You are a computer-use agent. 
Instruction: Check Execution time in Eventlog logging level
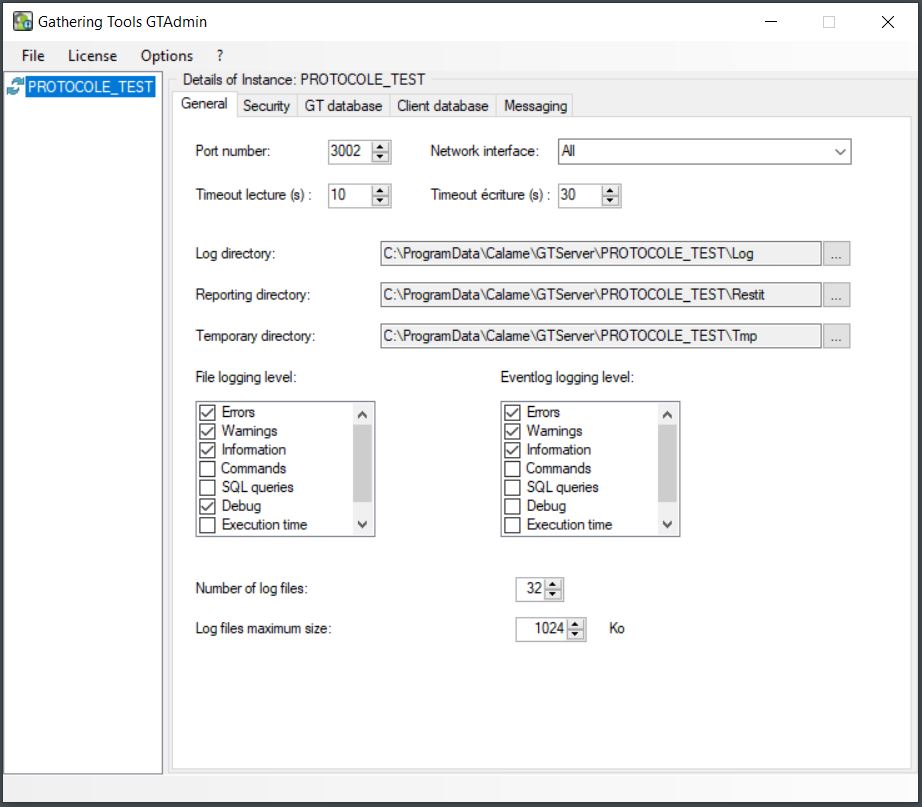pos(512,525)
